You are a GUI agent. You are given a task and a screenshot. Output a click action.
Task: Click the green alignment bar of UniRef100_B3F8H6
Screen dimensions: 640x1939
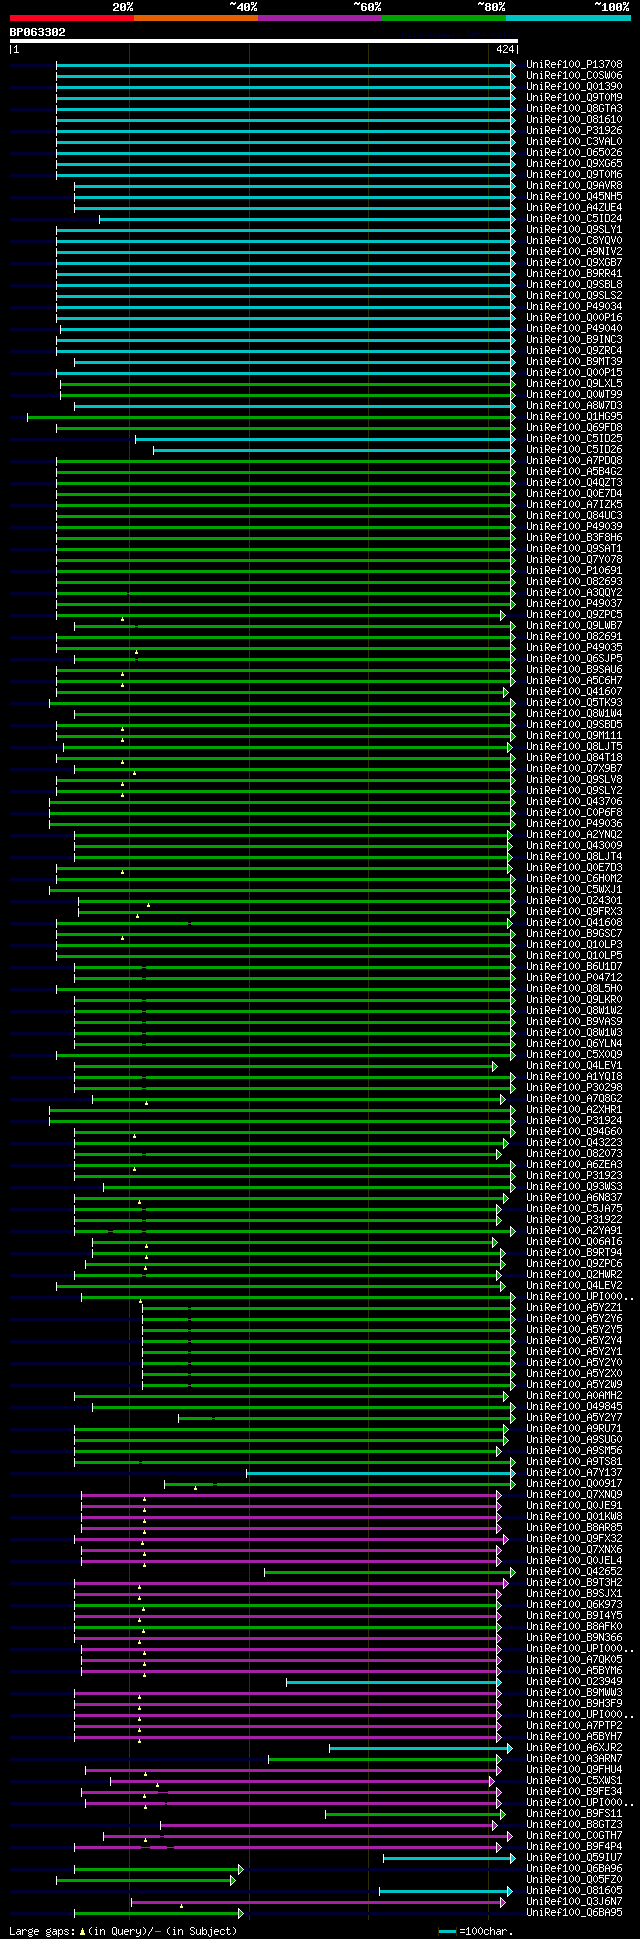pyautogui.click(x=286, y=538)
